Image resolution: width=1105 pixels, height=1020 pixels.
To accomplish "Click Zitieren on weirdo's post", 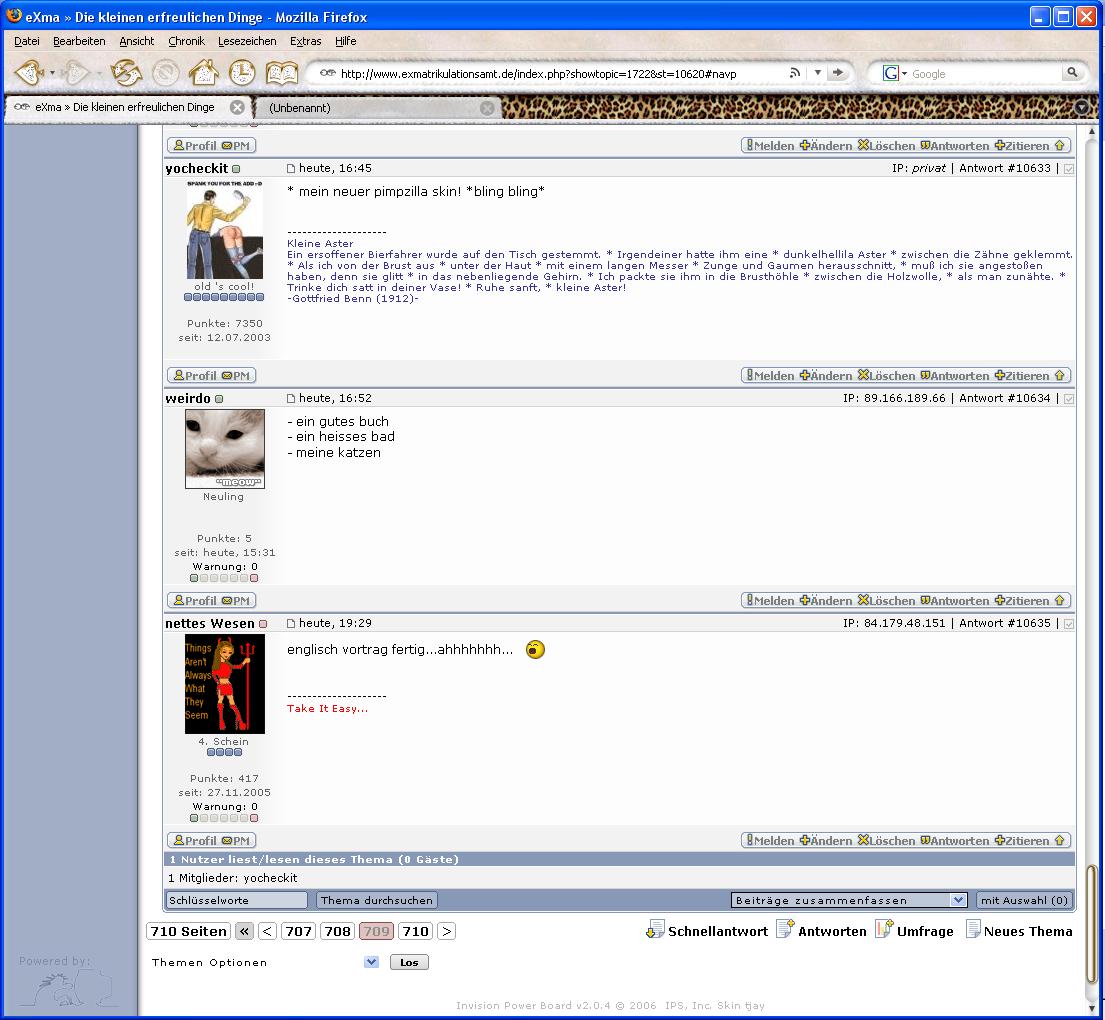I will click(1022, 601).
